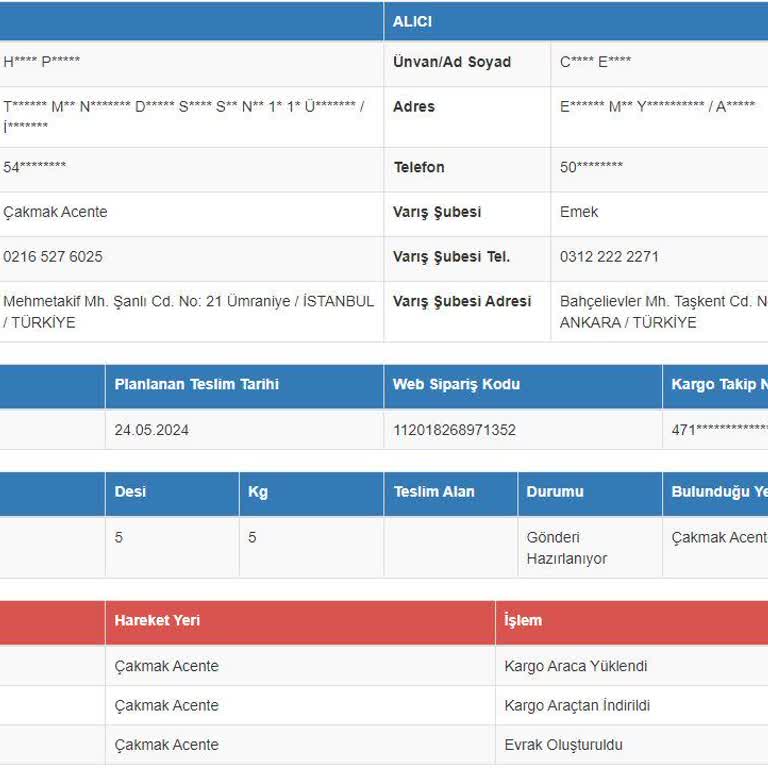This screenshot has height=768, width=768.
Task: Click the Varış Şubesi Adresi label
Action: click(462, 301)
